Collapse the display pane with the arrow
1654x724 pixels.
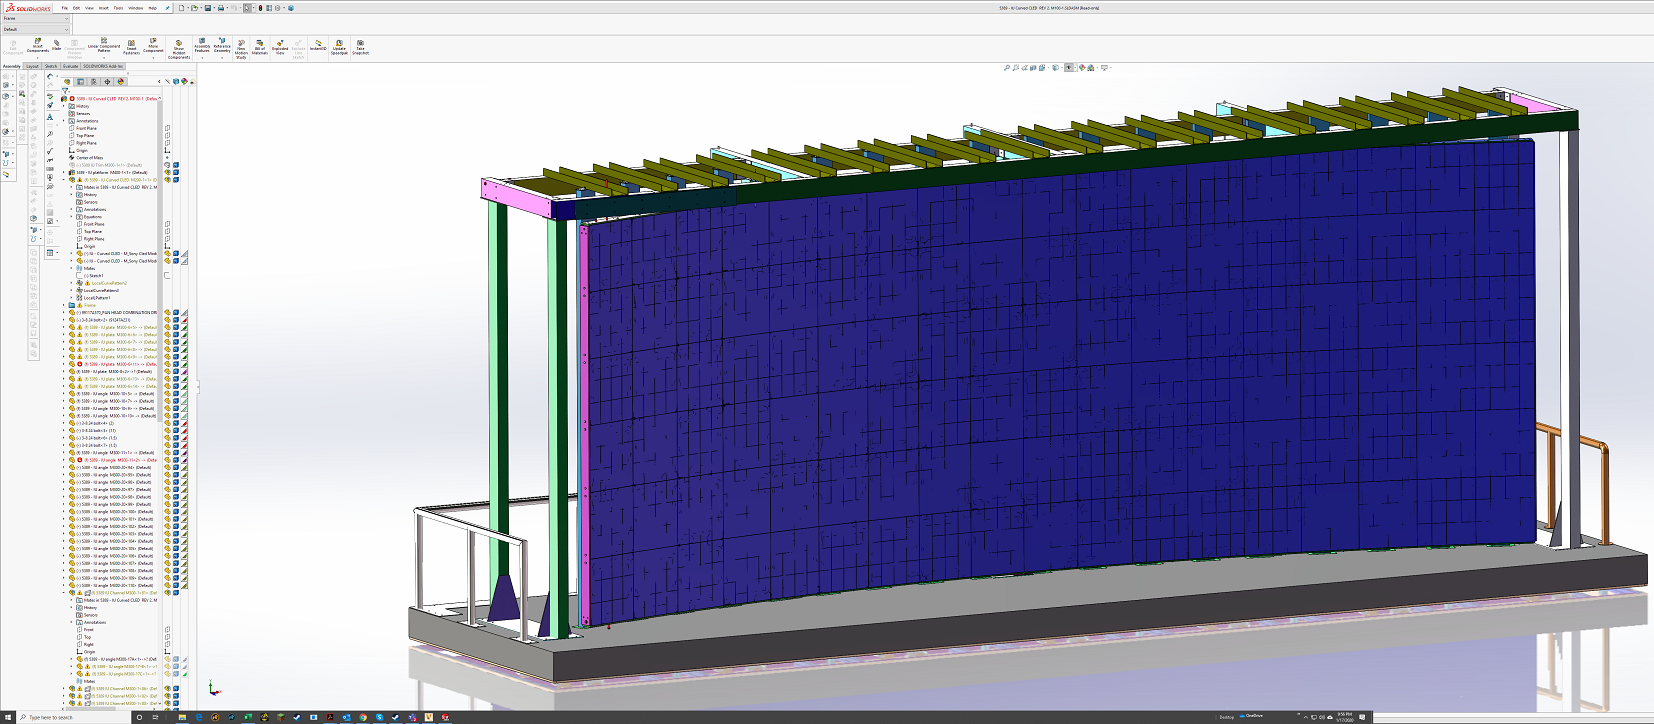click(159, 82)
